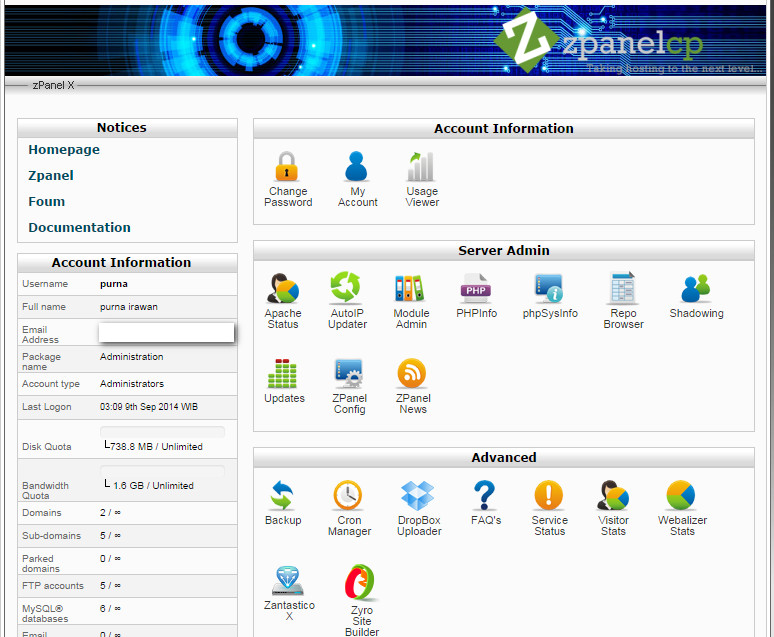Open phpSysInfo monitor icon

pyautogui.click(x=549, y=288)
